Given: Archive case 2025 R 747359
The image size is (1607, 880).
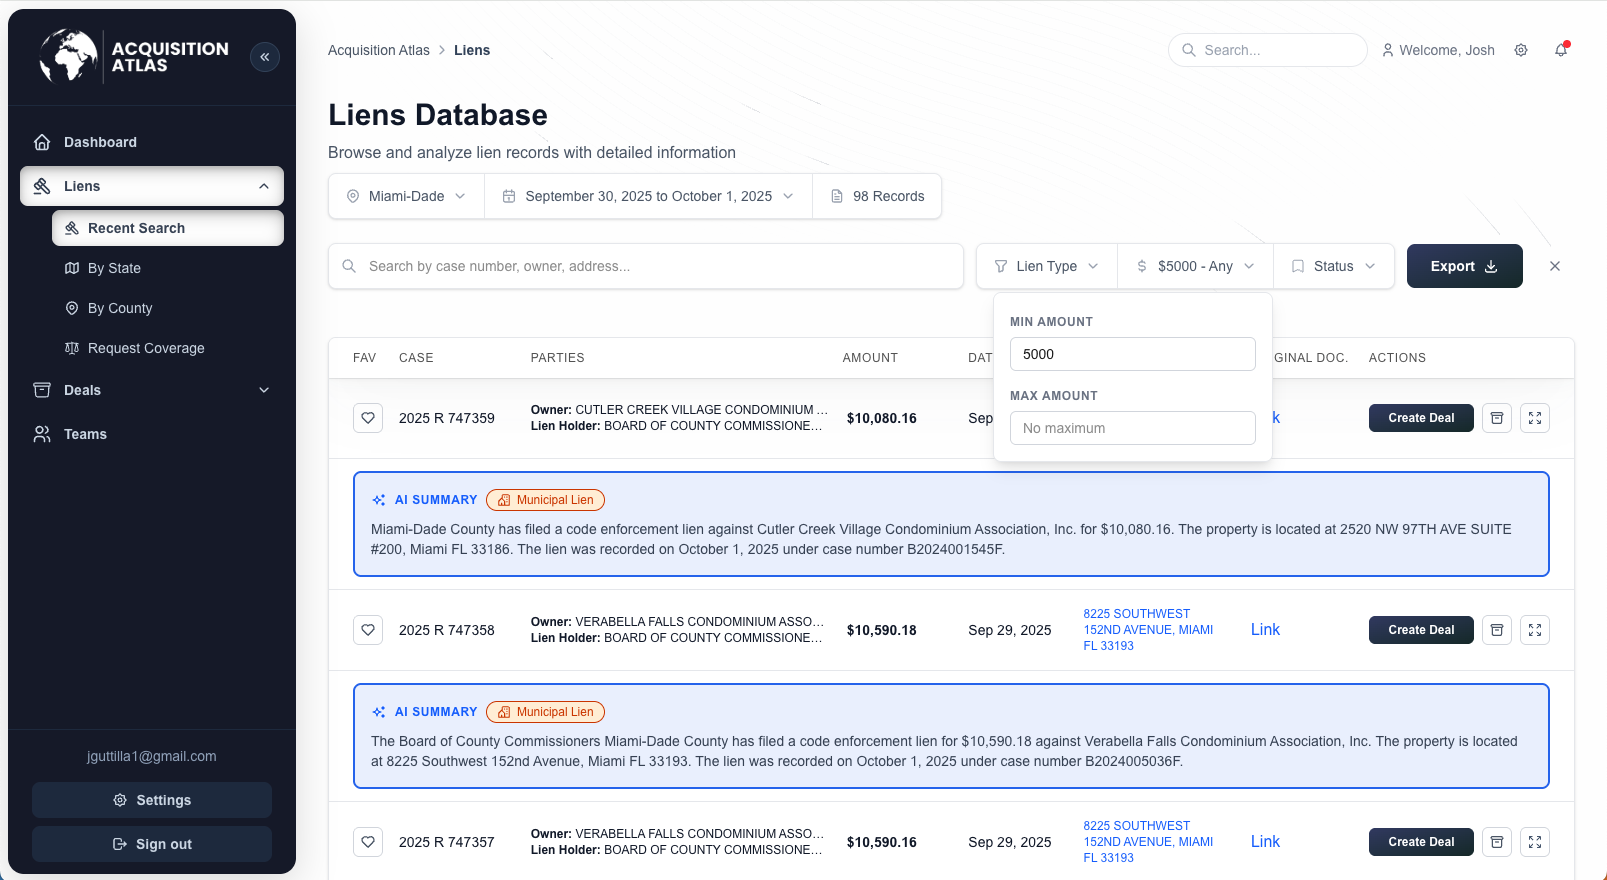Looking at the screenshot, I should pos(1497,418).
